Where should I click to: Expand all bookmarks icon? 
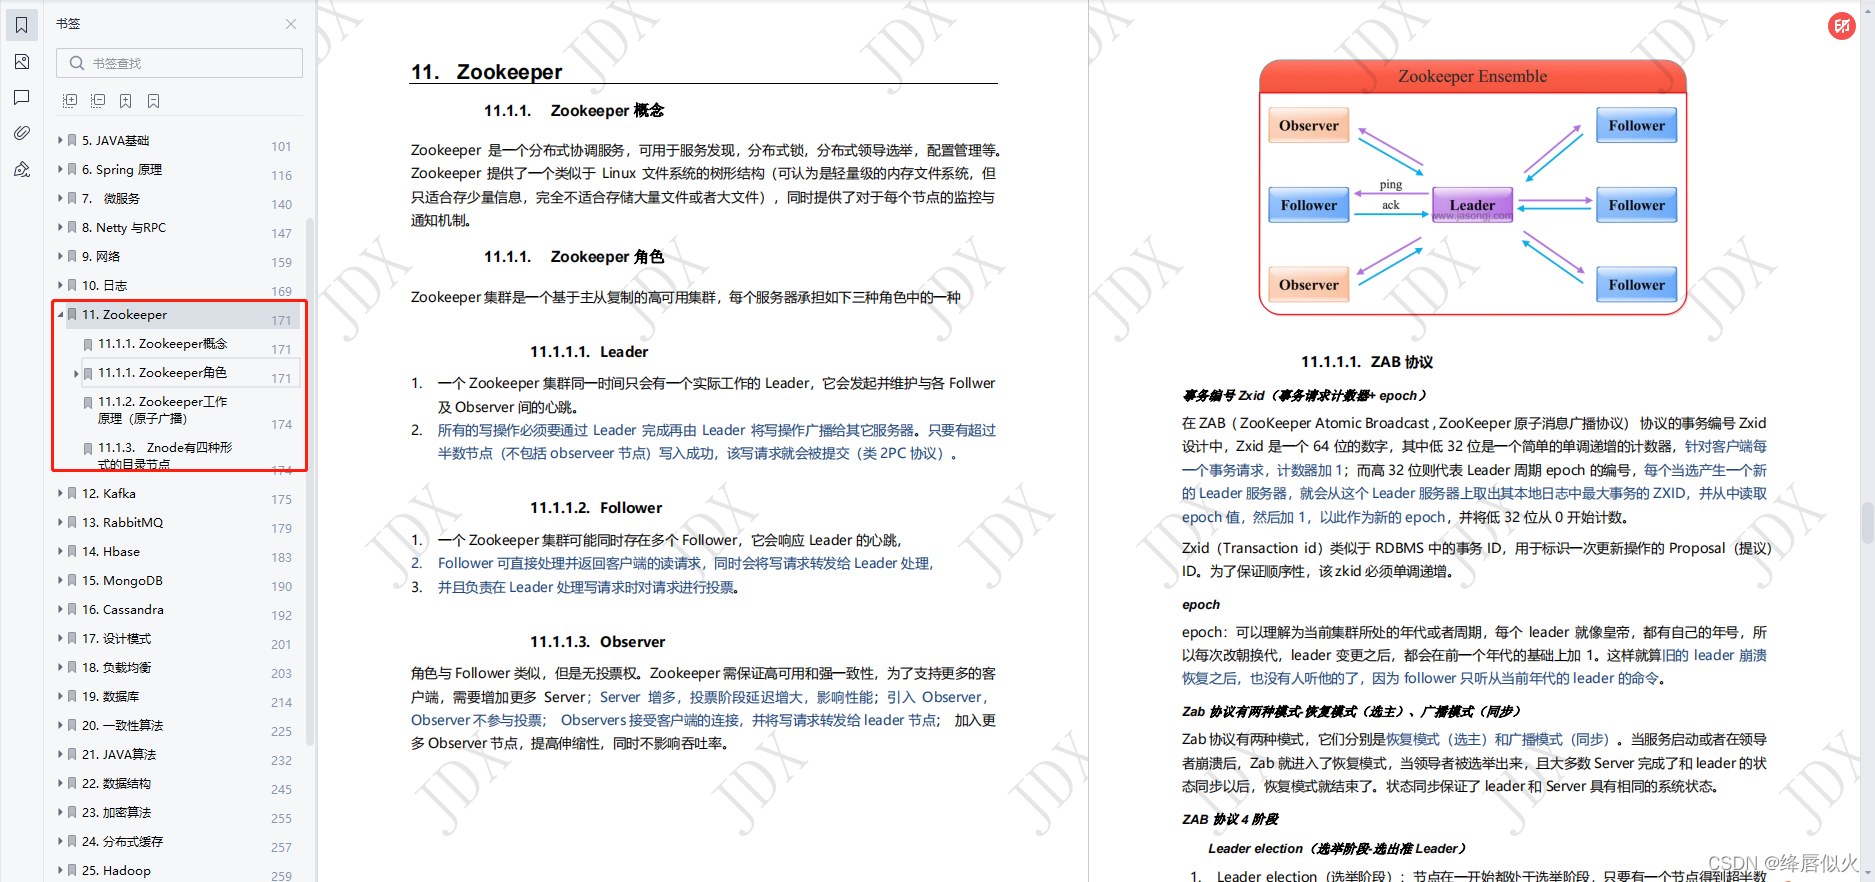click(70, 101)
